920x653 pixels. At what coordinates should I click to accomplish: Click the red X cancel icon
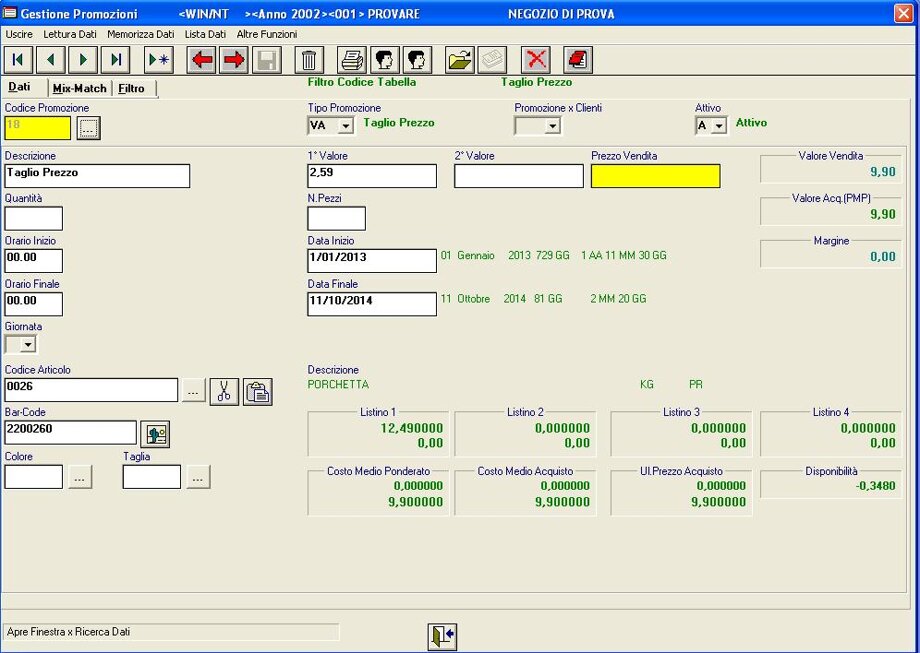tap(537, 60)
